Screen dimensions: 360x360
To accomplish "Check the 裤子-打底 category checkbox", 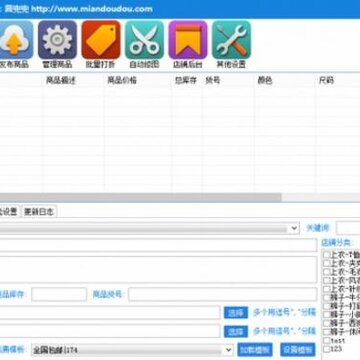I will (x=327, y=306).
